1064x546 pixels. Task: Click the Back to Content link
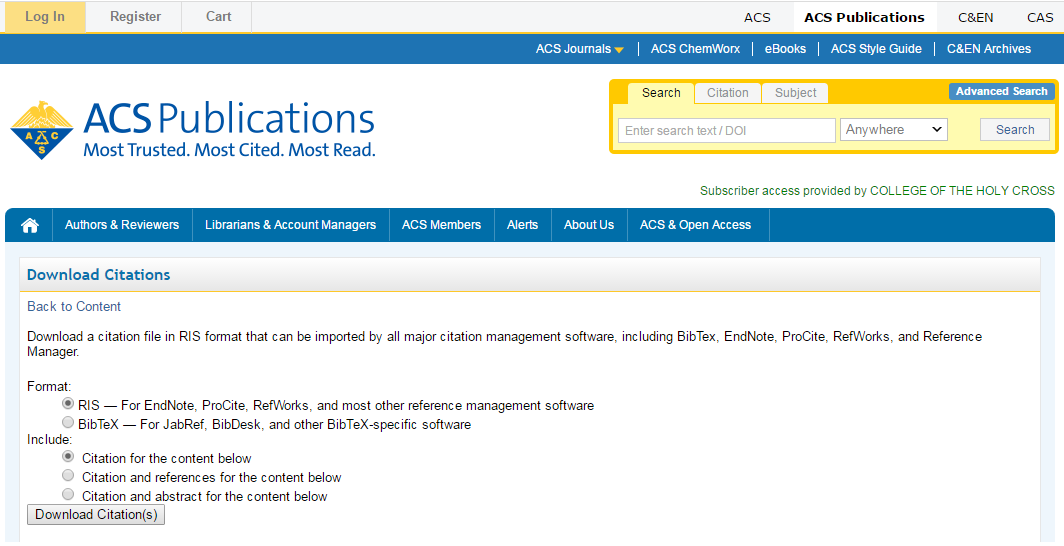[74, 307]
